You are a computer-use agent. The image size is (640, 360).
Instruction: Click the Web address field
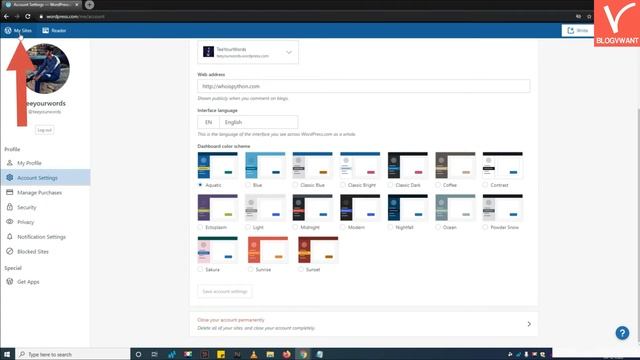[x=364, y=86]
